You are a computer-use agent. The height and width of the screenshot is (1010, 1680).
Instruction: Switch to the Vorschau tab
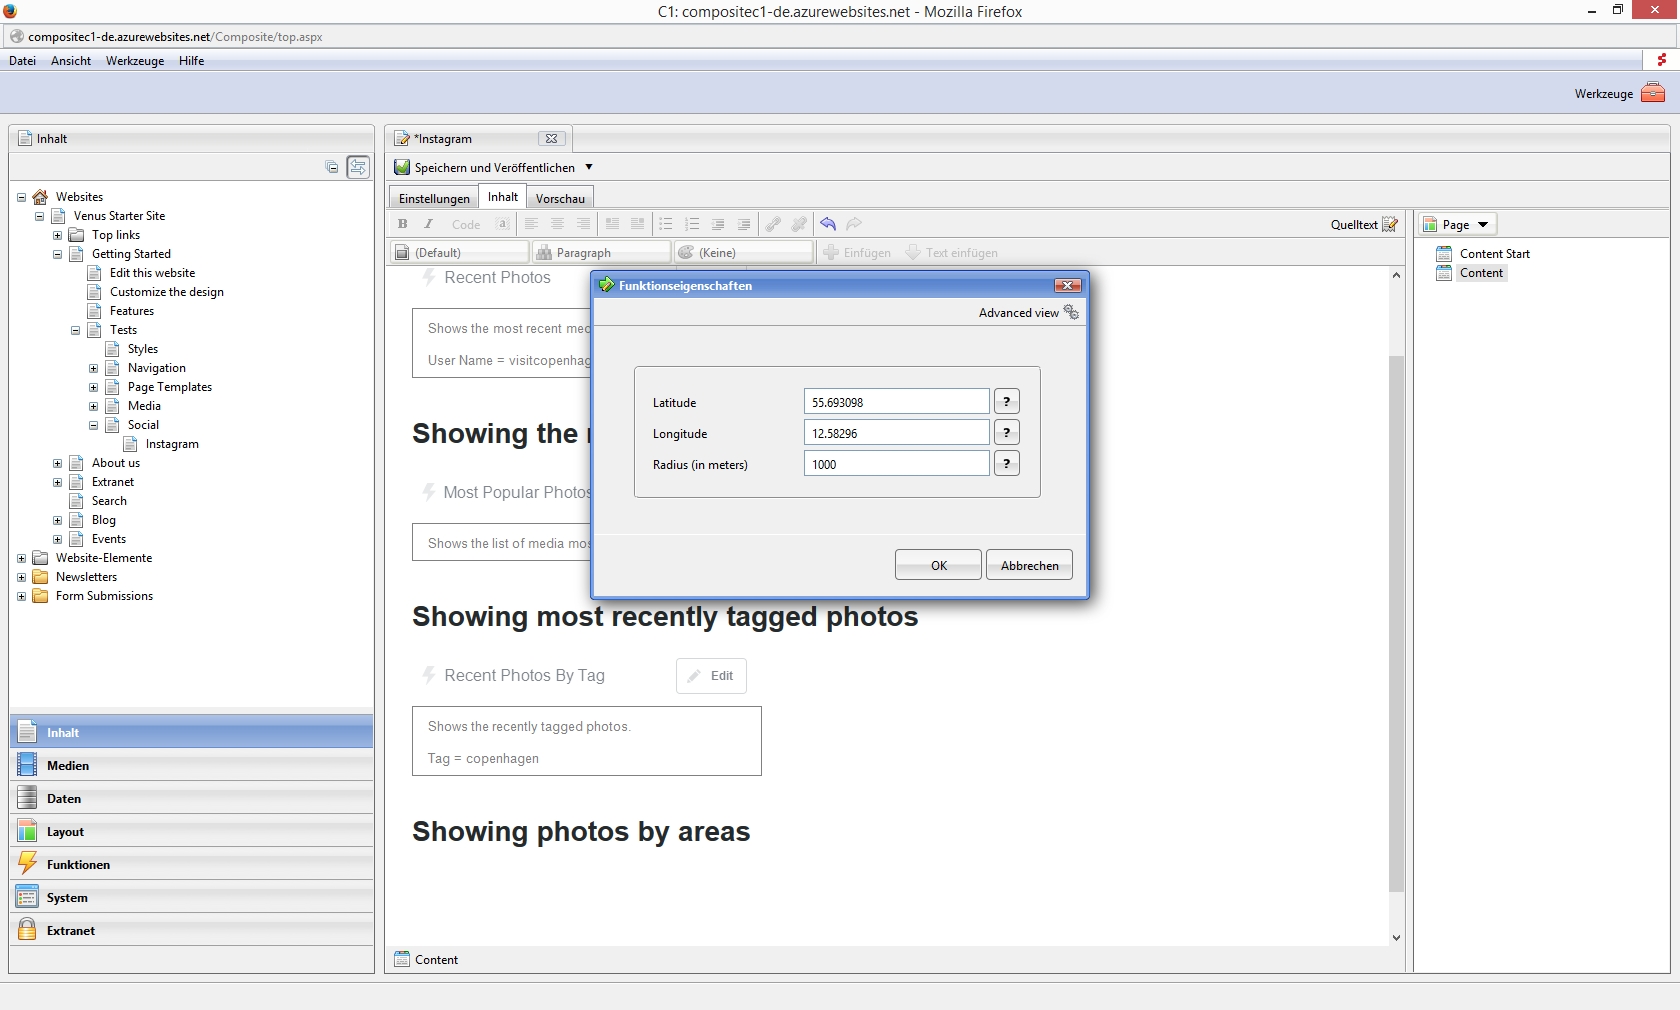(x=560, y=198)
